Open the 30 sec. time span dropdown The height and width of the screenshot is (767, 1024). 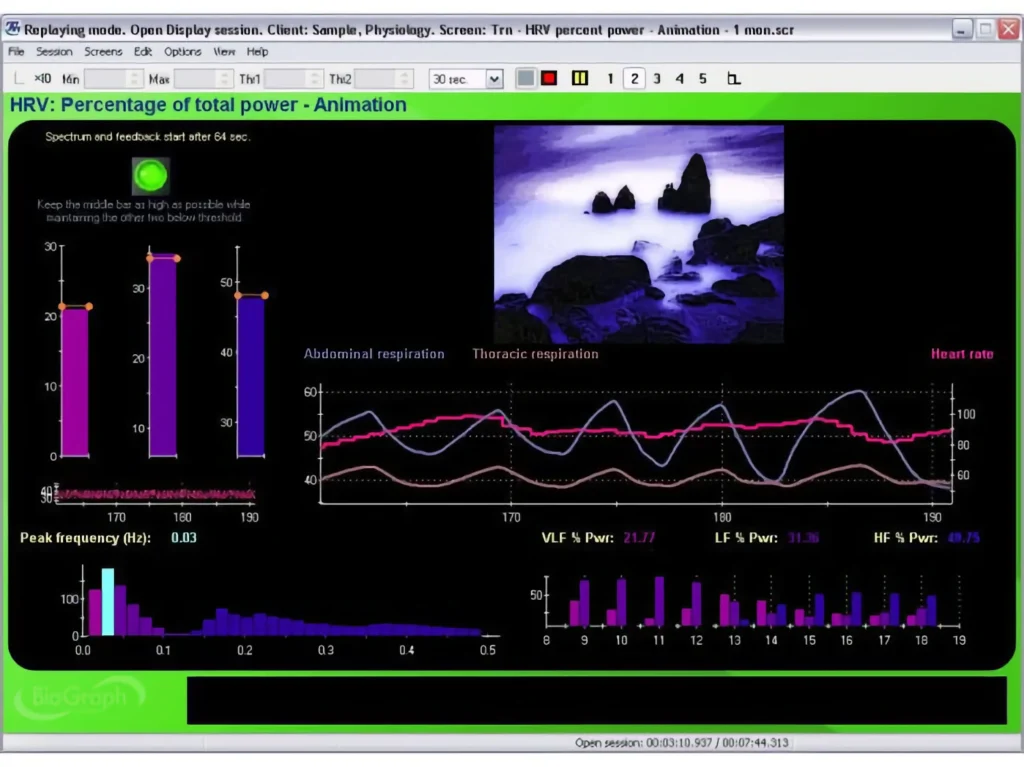pos(494,79)
